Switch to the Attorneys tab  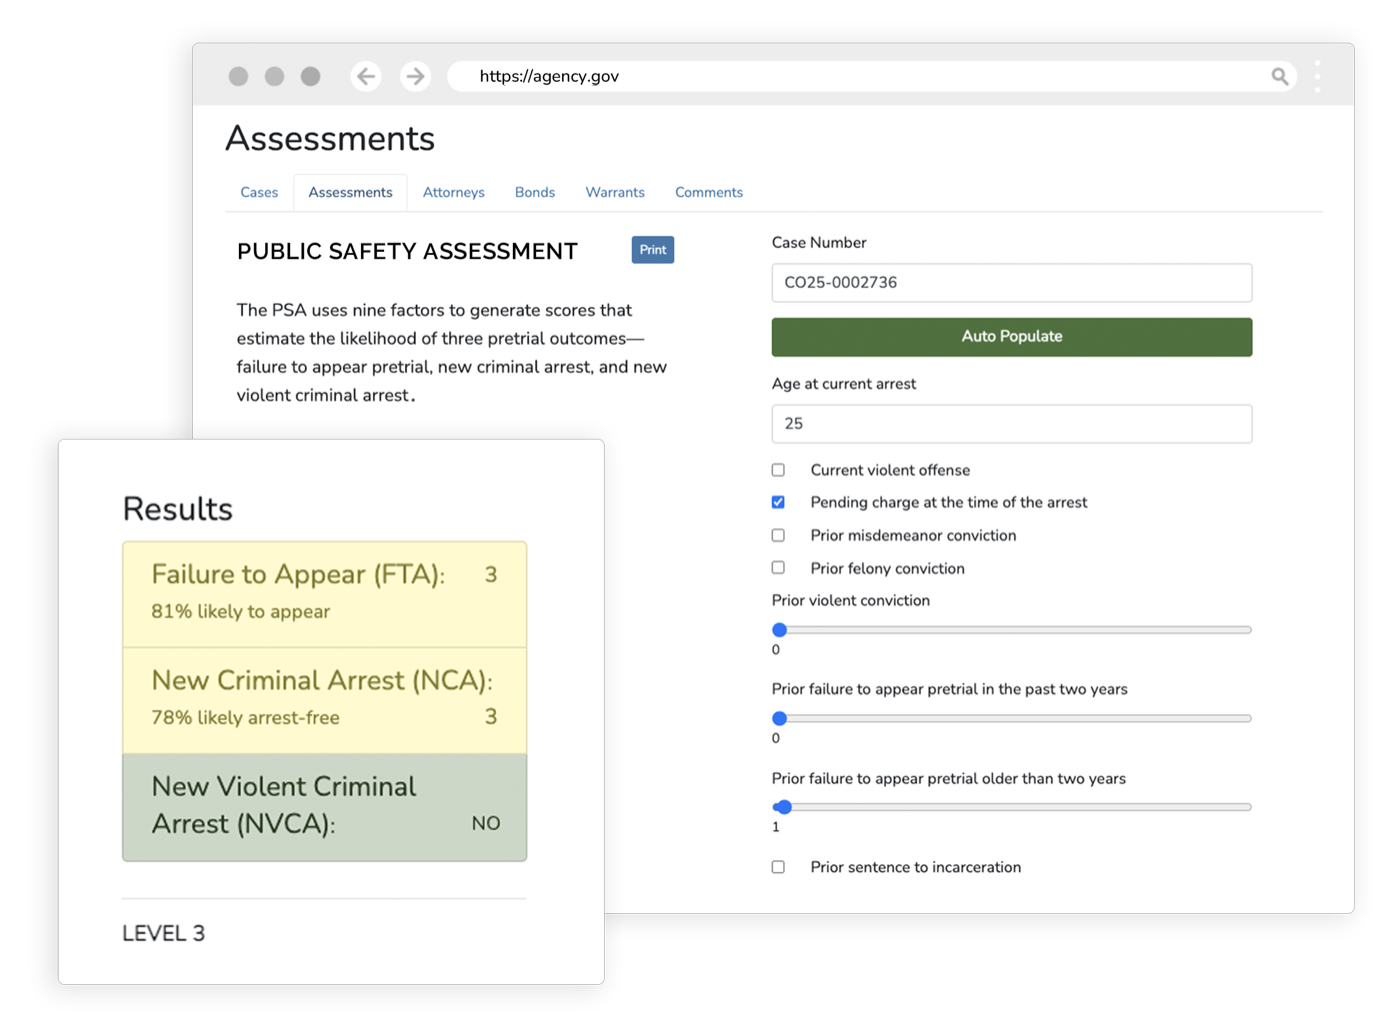[x=453, y=192]
